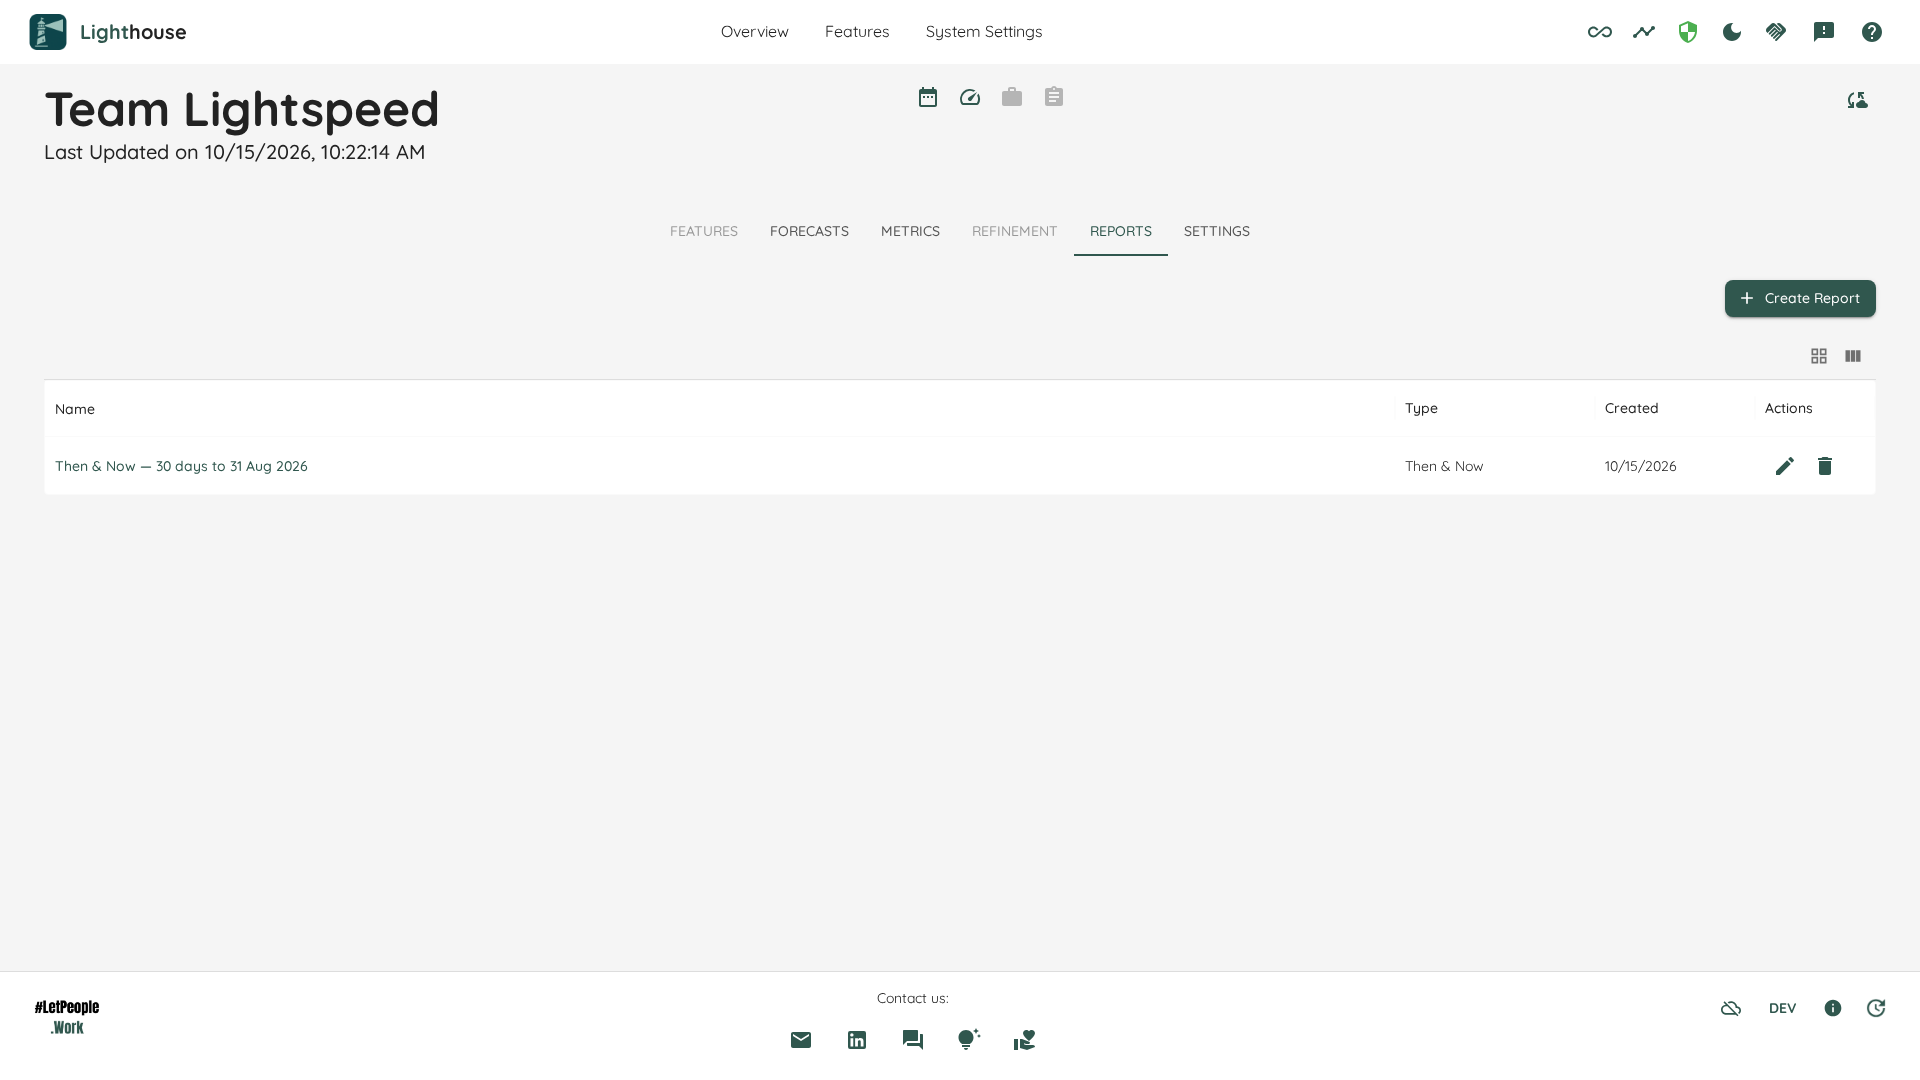Click the green shield icon
This screenshot has height=1080, width=1920.
1688,32
